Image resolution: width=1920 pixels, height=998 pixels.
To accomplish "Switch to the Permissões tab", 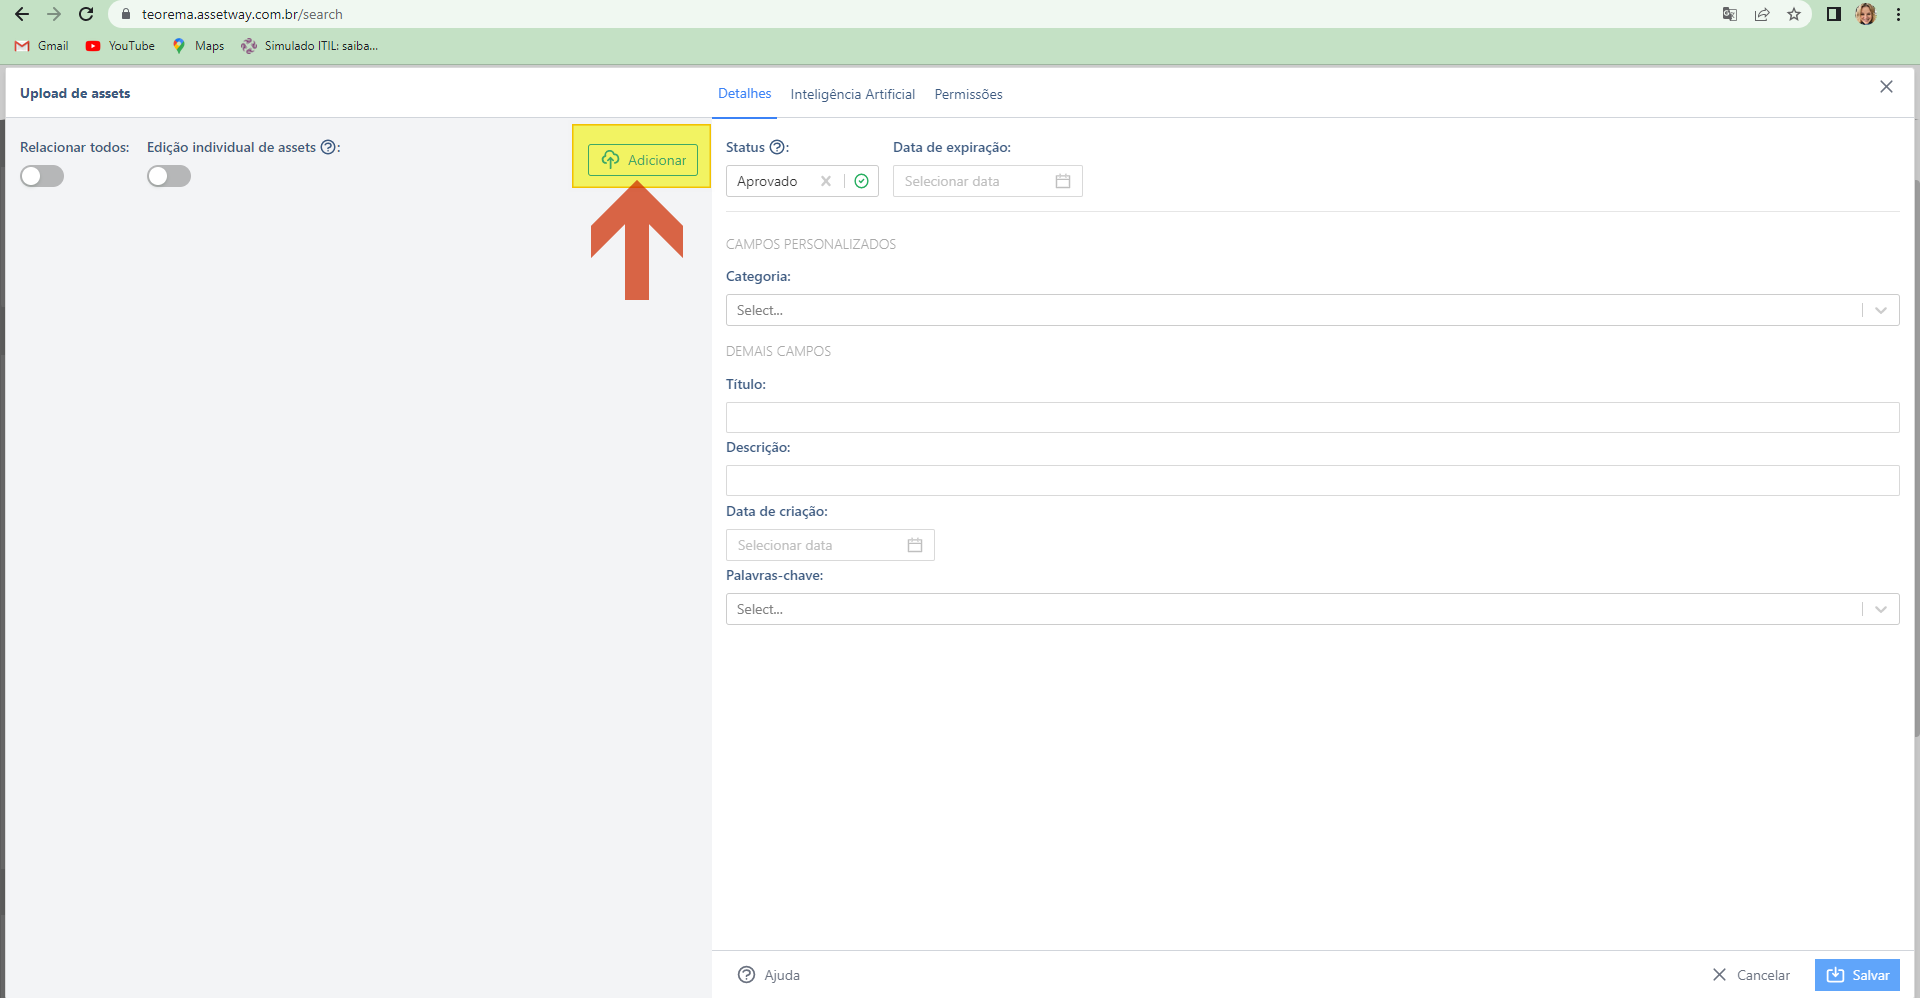I will point(968,94).
